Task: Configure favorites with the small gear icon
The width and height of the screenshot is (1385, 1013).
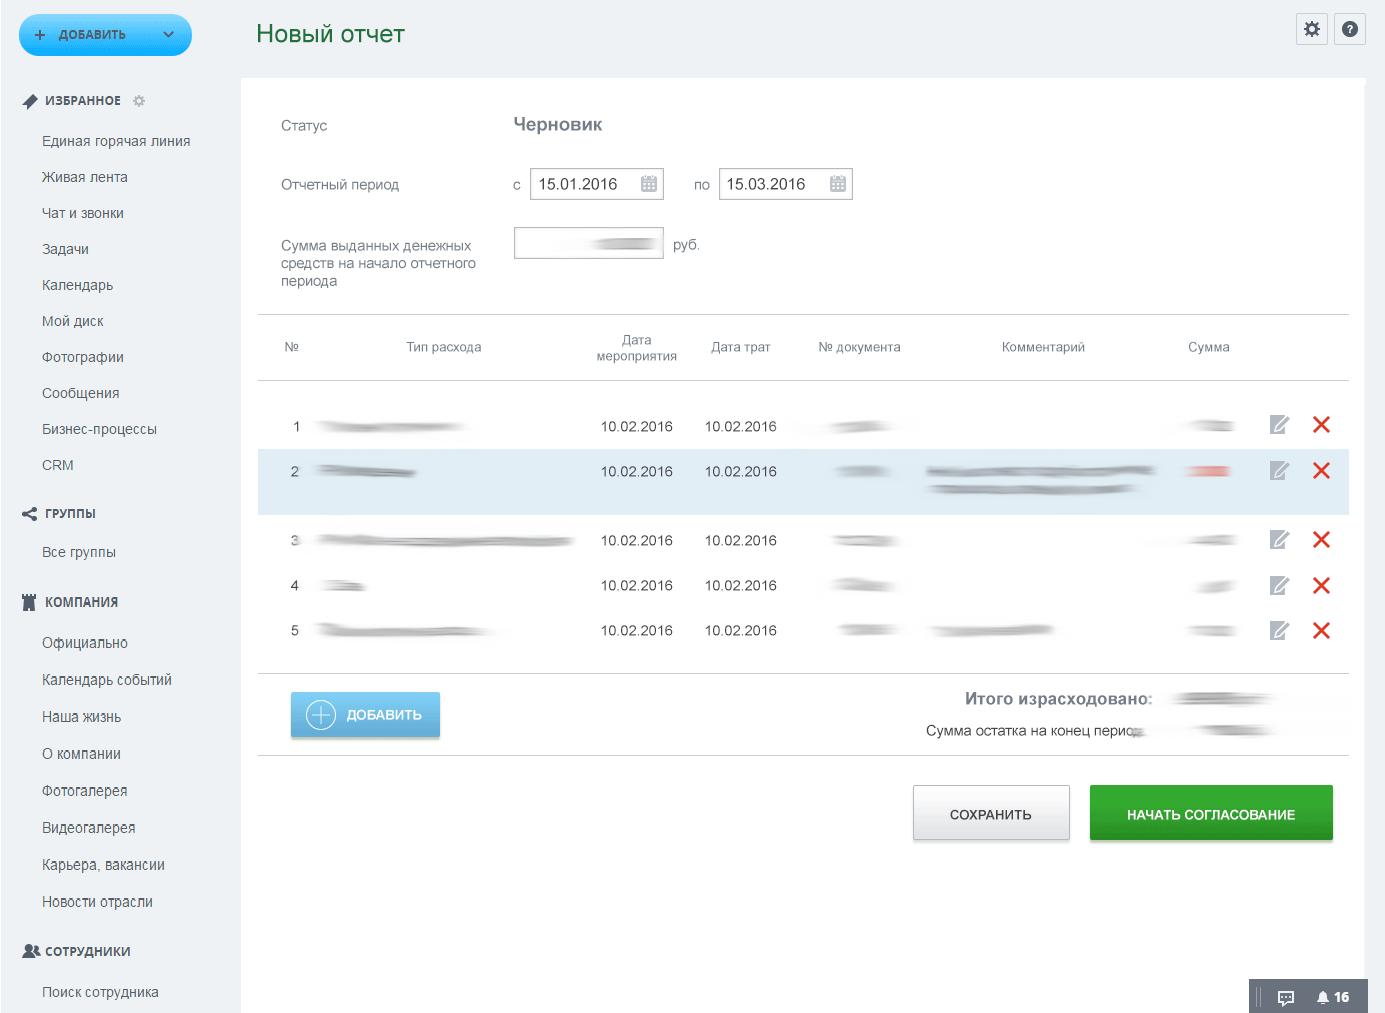Action: [x=139, y=101]
